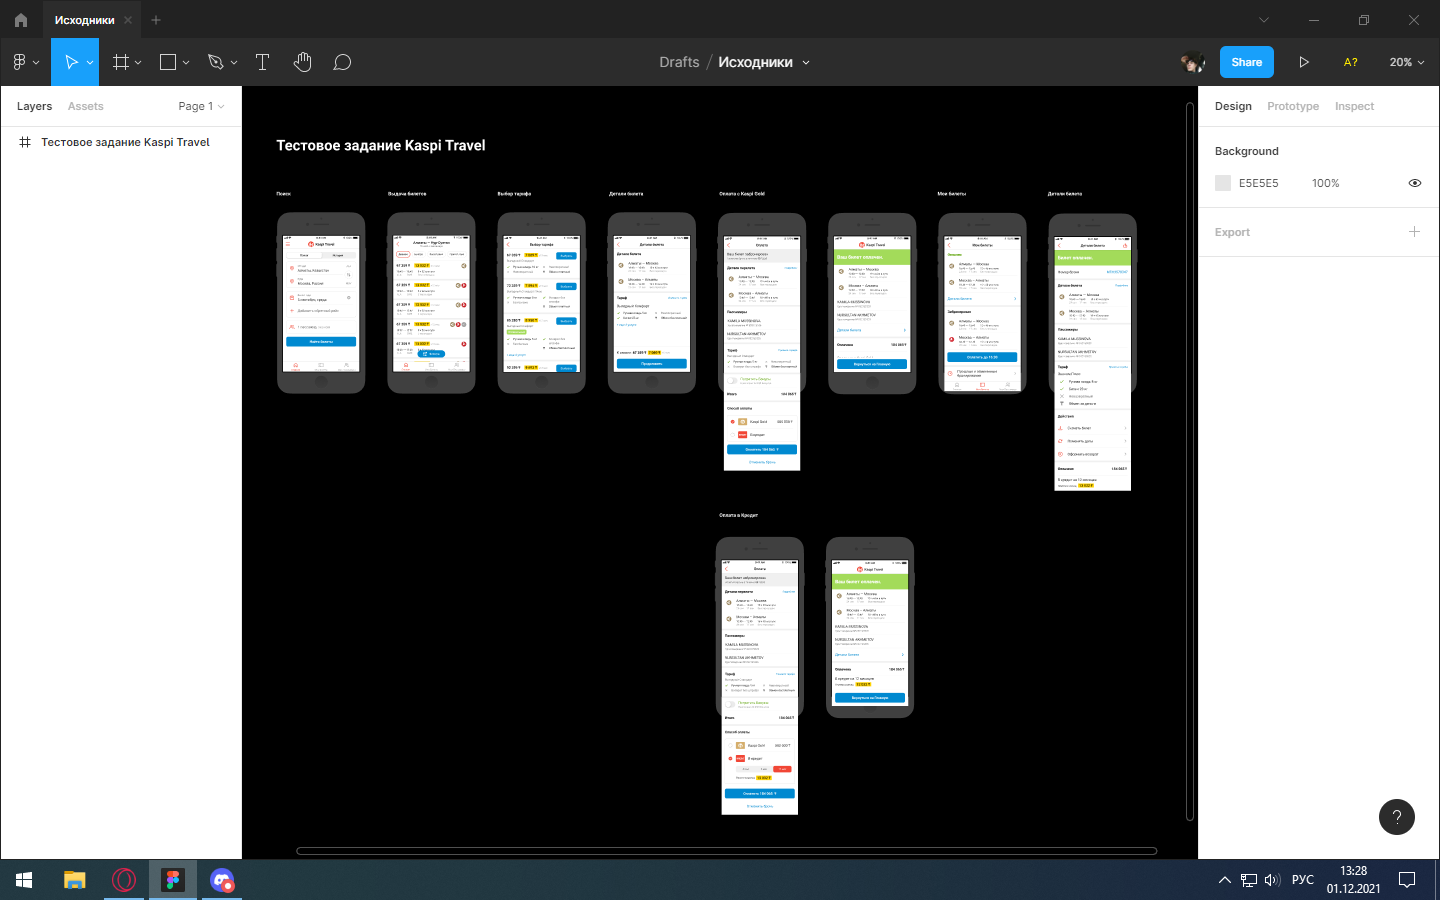Screen dimensions: 1440x900
Task: Open tab list chevron in title bar
Action: point(1264,20)
